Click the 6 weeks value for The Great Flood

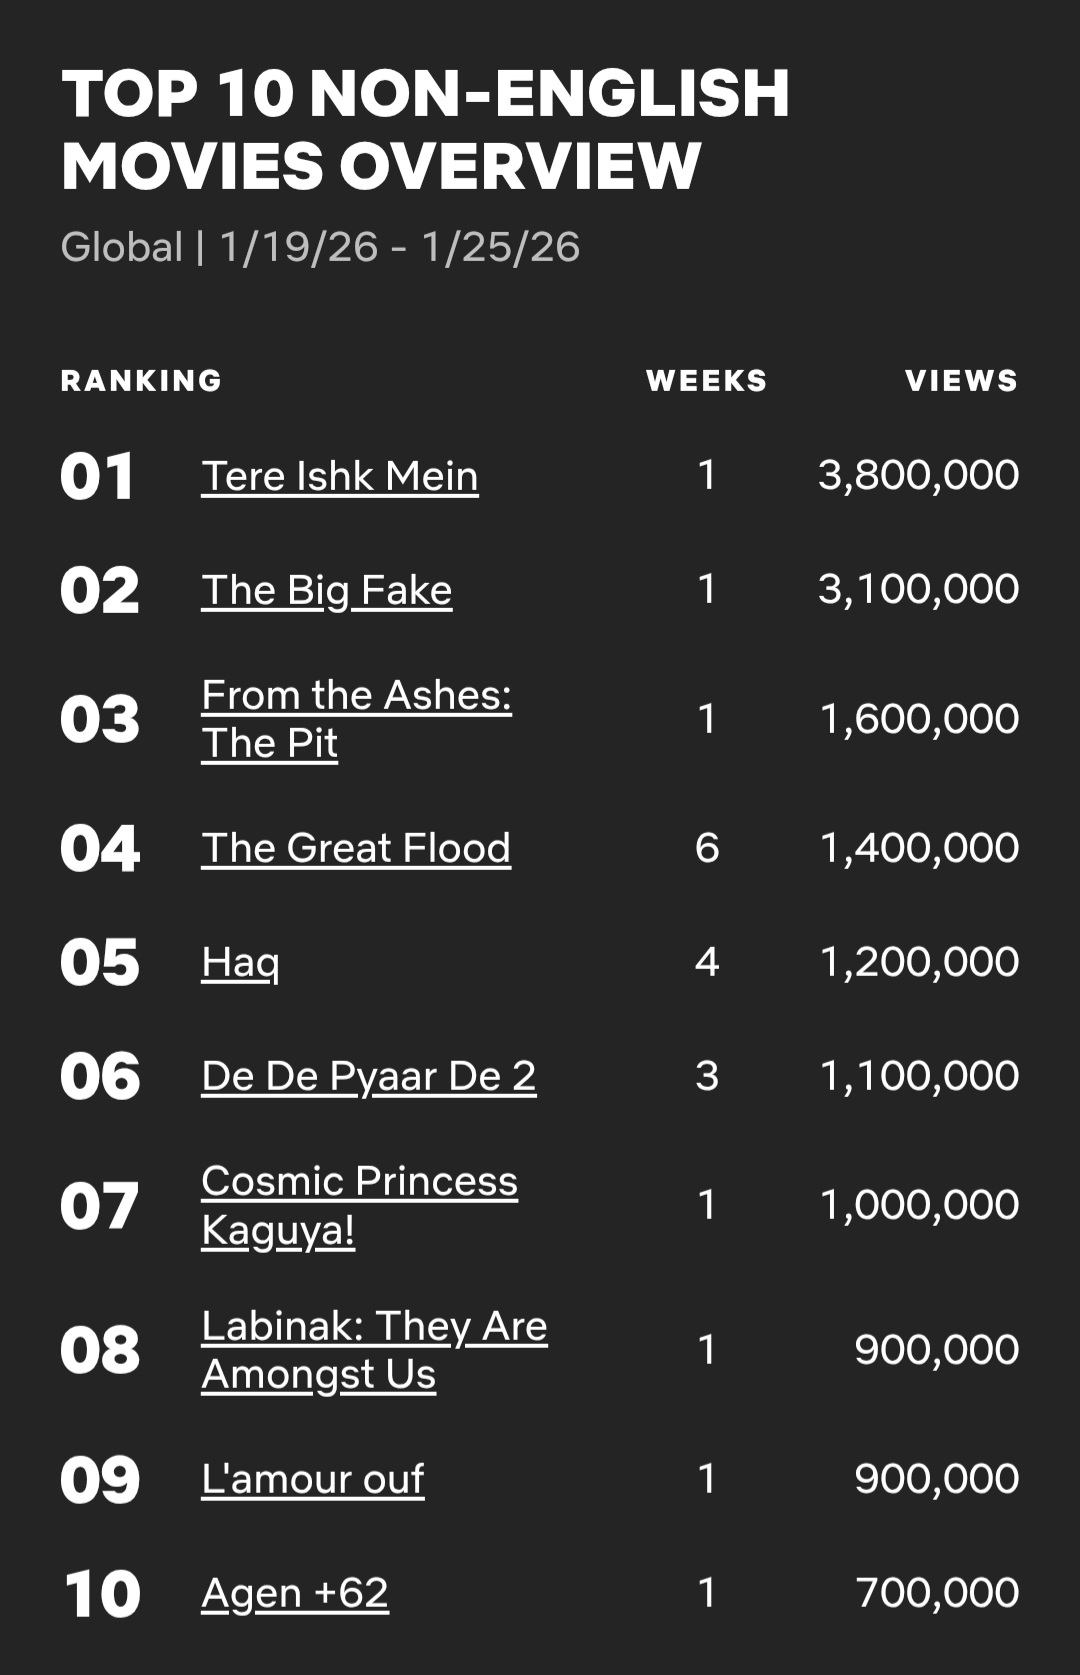(707, 848)
